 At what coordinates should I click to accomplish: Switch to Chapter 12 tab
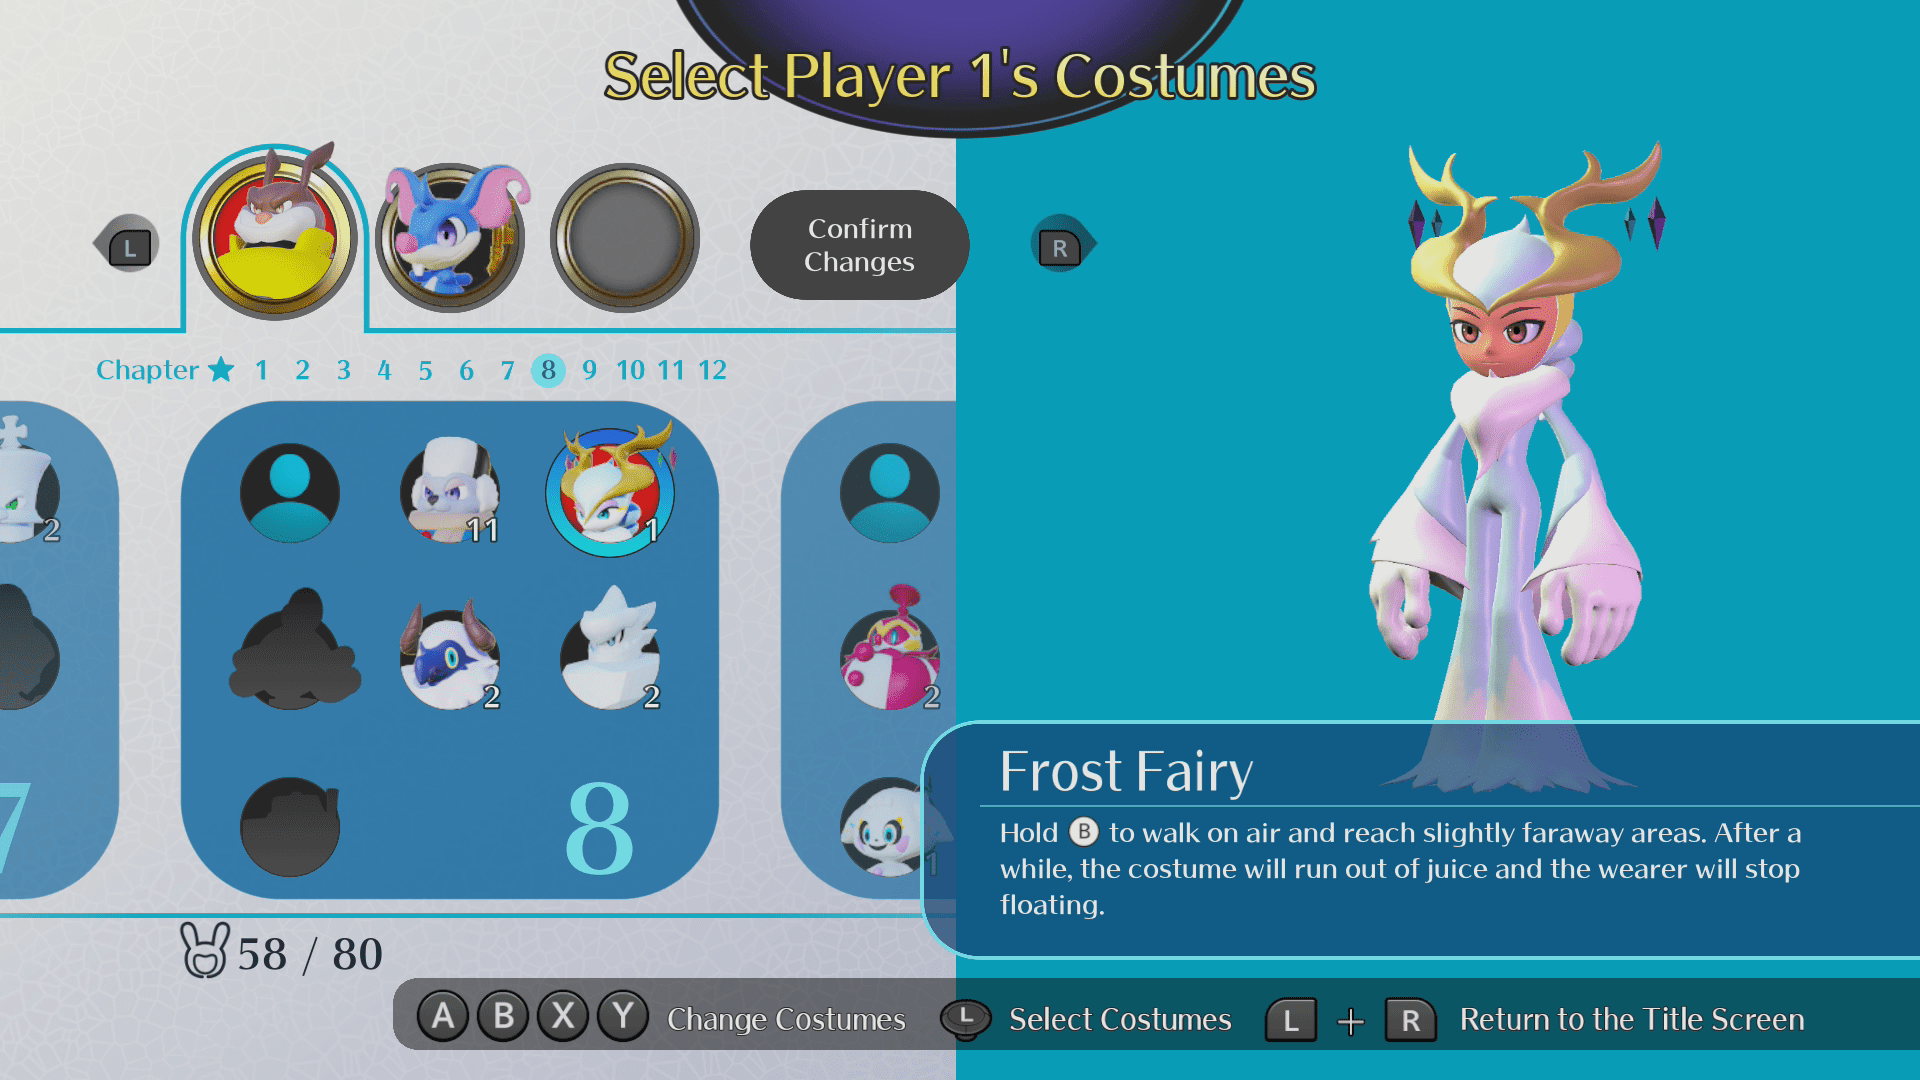click(x=712, y=370)
